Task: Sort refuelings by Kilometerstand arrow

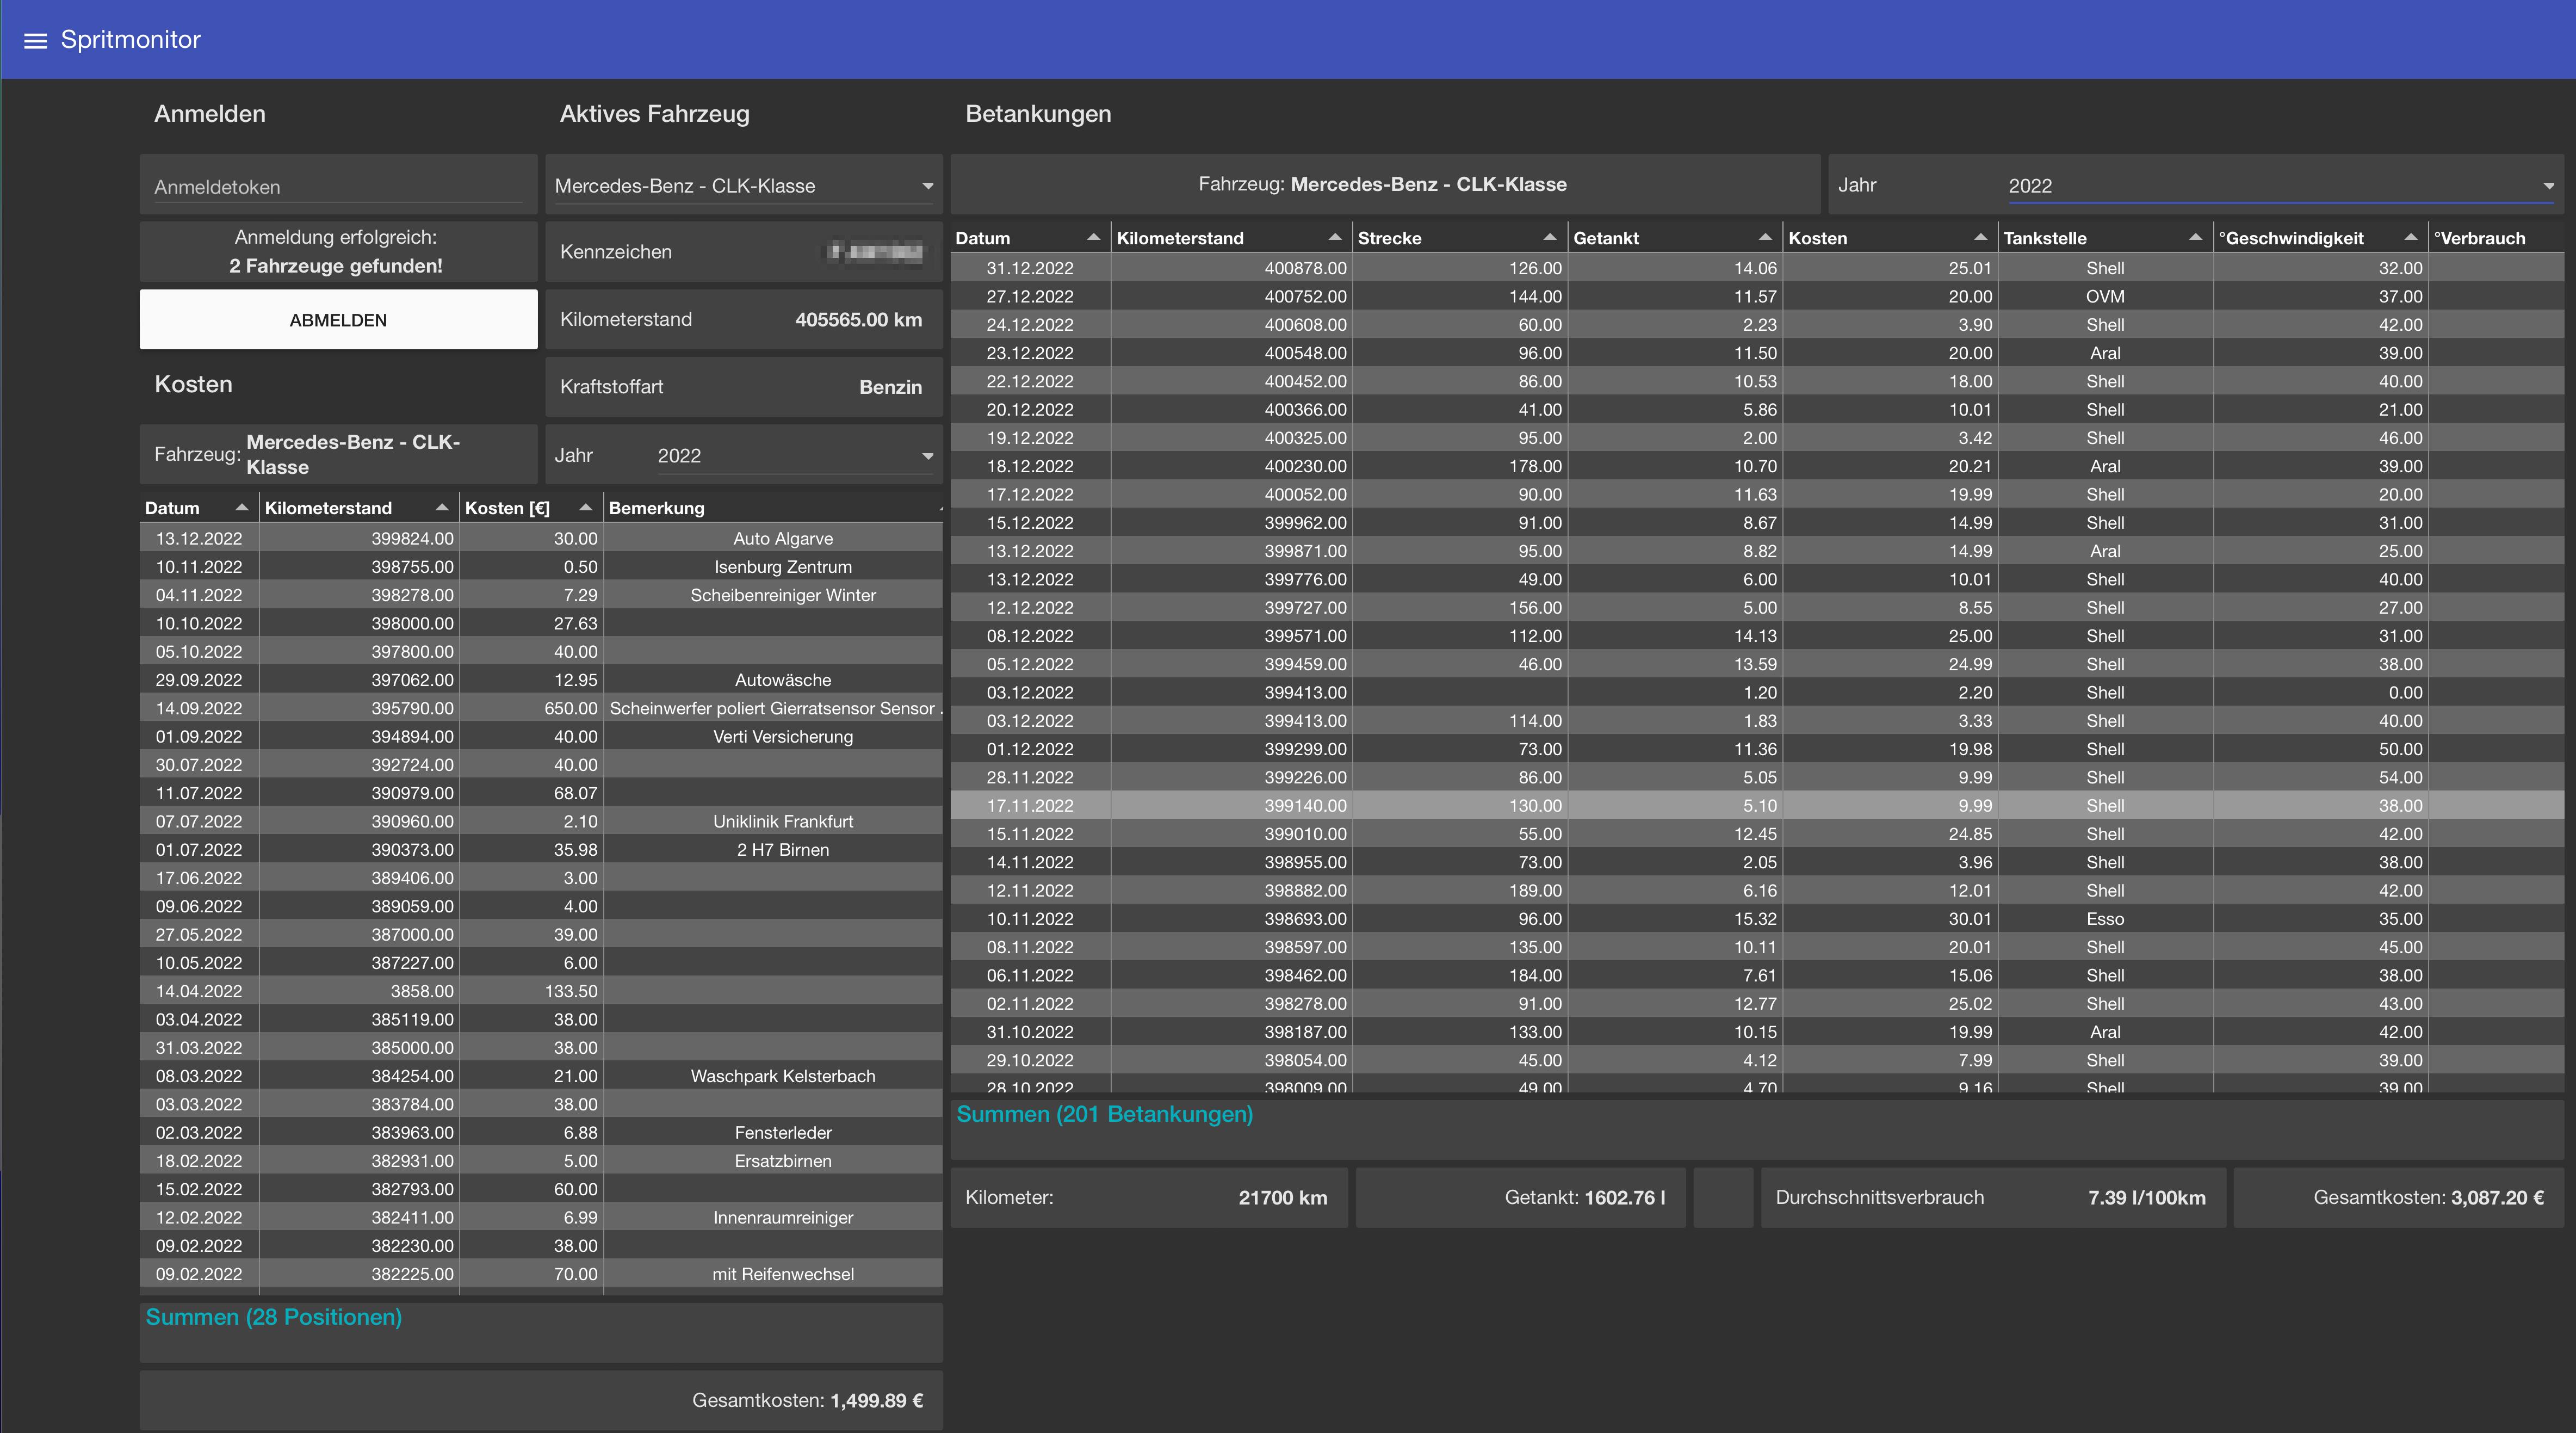Action: coord(1334,237)
